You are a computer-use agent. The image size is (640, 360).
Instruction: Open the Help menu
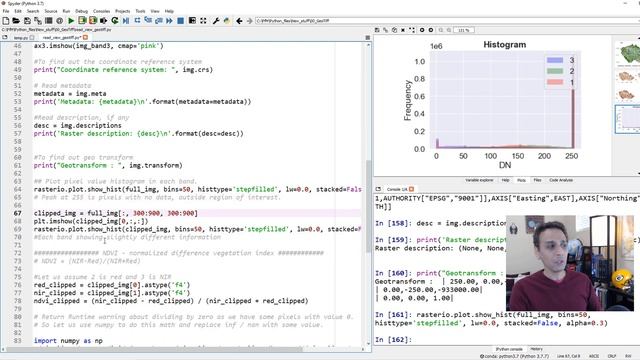pyautogui.click(x=169, y=11)
